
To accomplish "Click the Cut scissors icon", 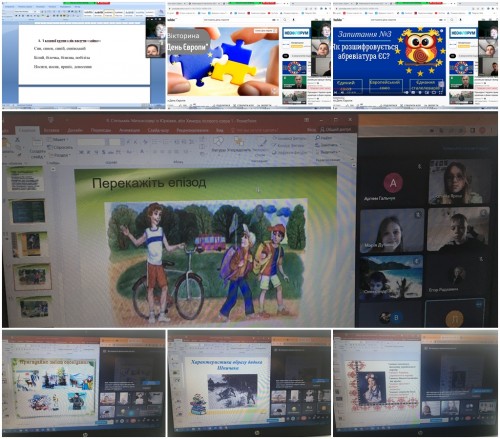I will click(17, 140).
